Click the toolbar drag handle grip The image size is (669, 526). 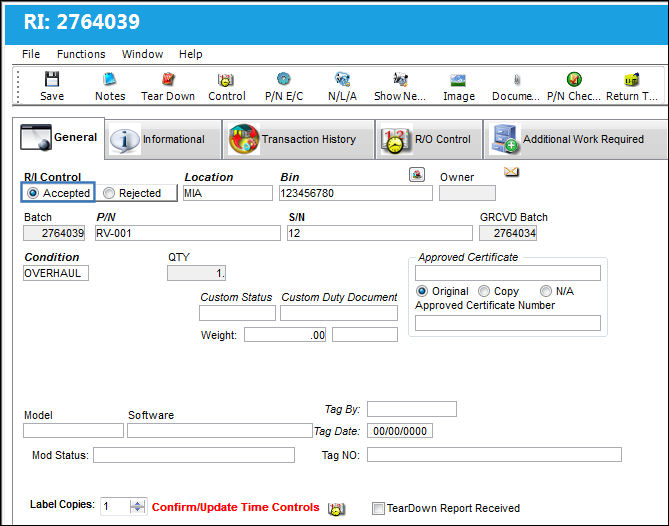point(18,87)
